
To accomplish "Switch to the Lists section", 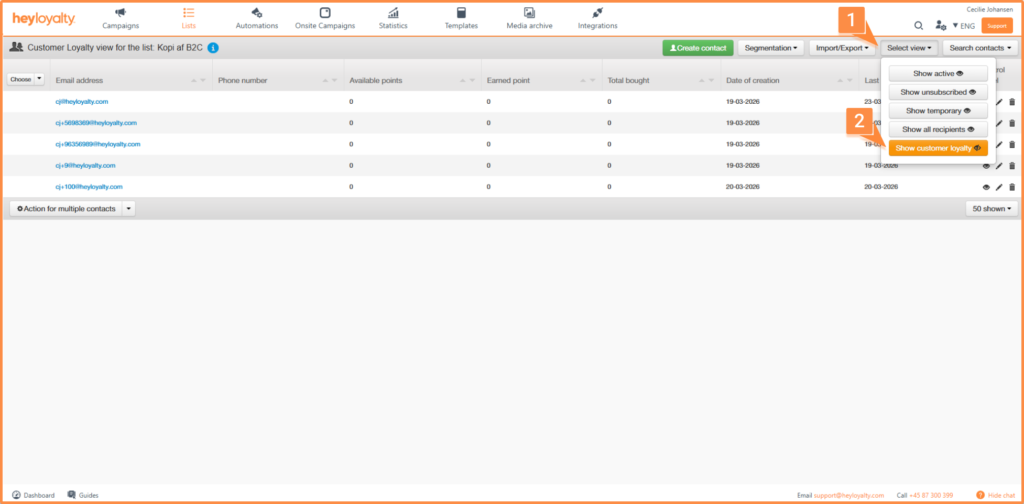I will [x=188, y=18].
